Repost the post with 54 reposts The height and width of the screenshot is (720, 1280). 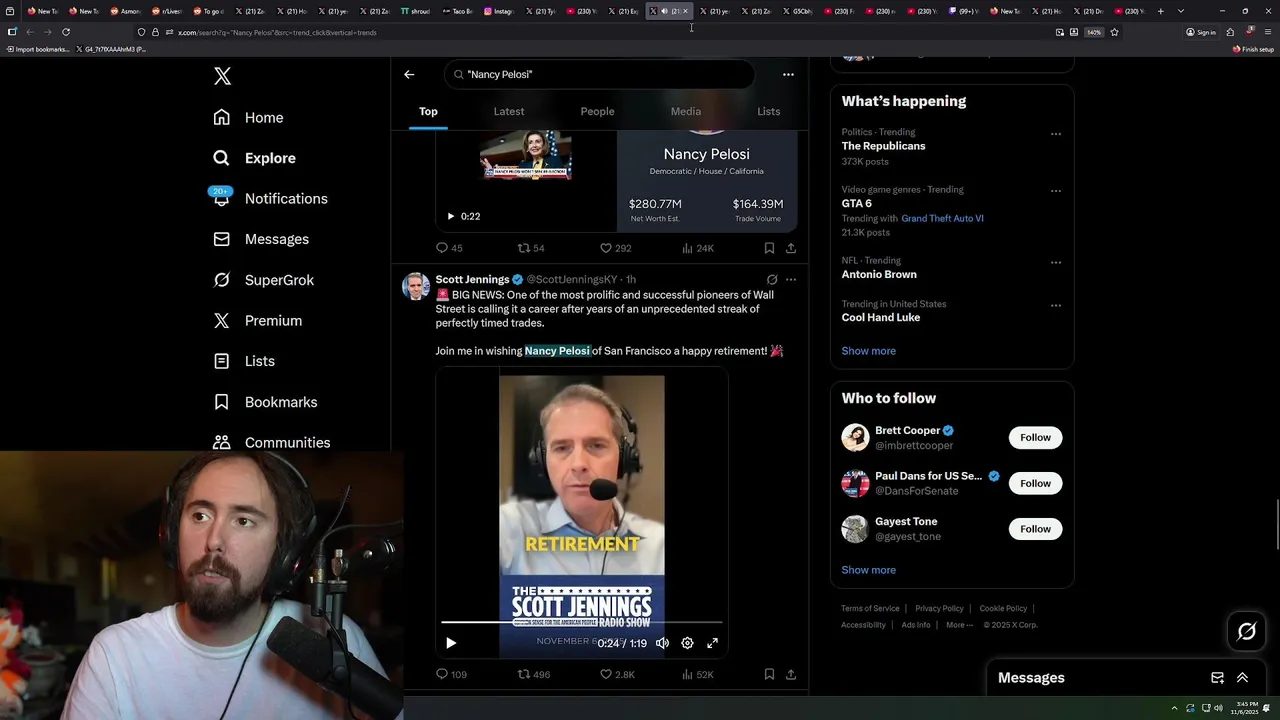pos(530,248)
